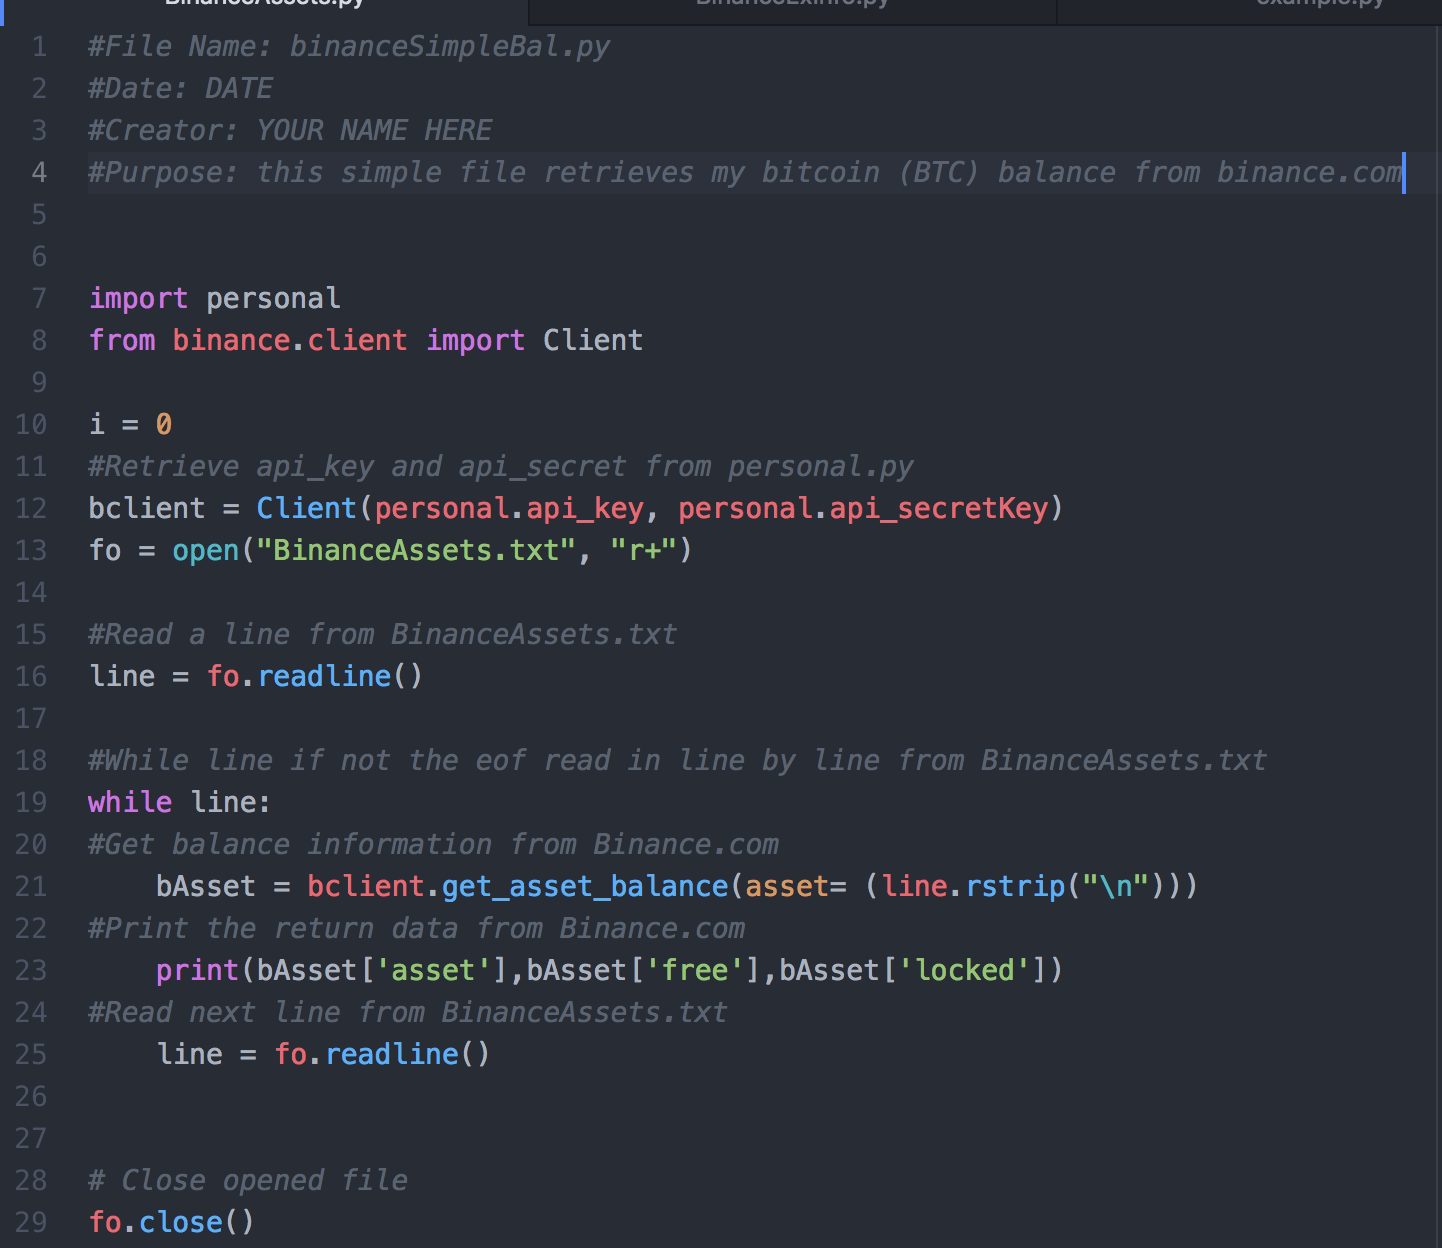Screen dimensions: 1442x1248
Task: Place cursor in the '#Purpose:' comment line
Action: pyautogui.click(x=745, y=173)
